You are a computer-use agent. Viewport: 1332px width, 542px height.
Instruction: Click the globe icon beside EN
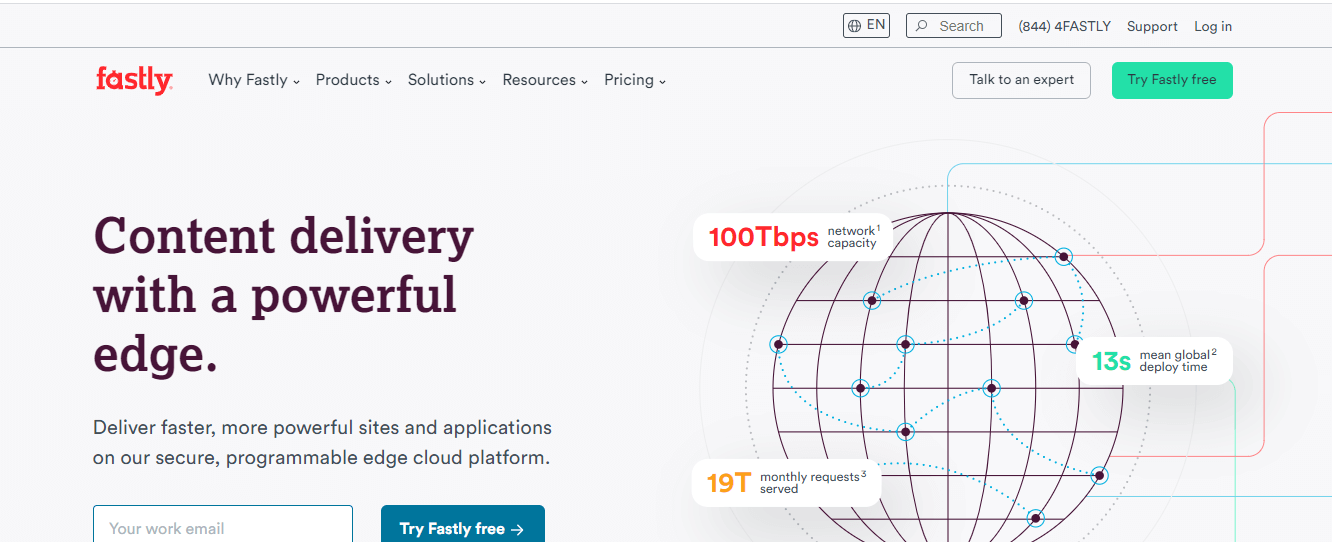click(x=854, y=26)
